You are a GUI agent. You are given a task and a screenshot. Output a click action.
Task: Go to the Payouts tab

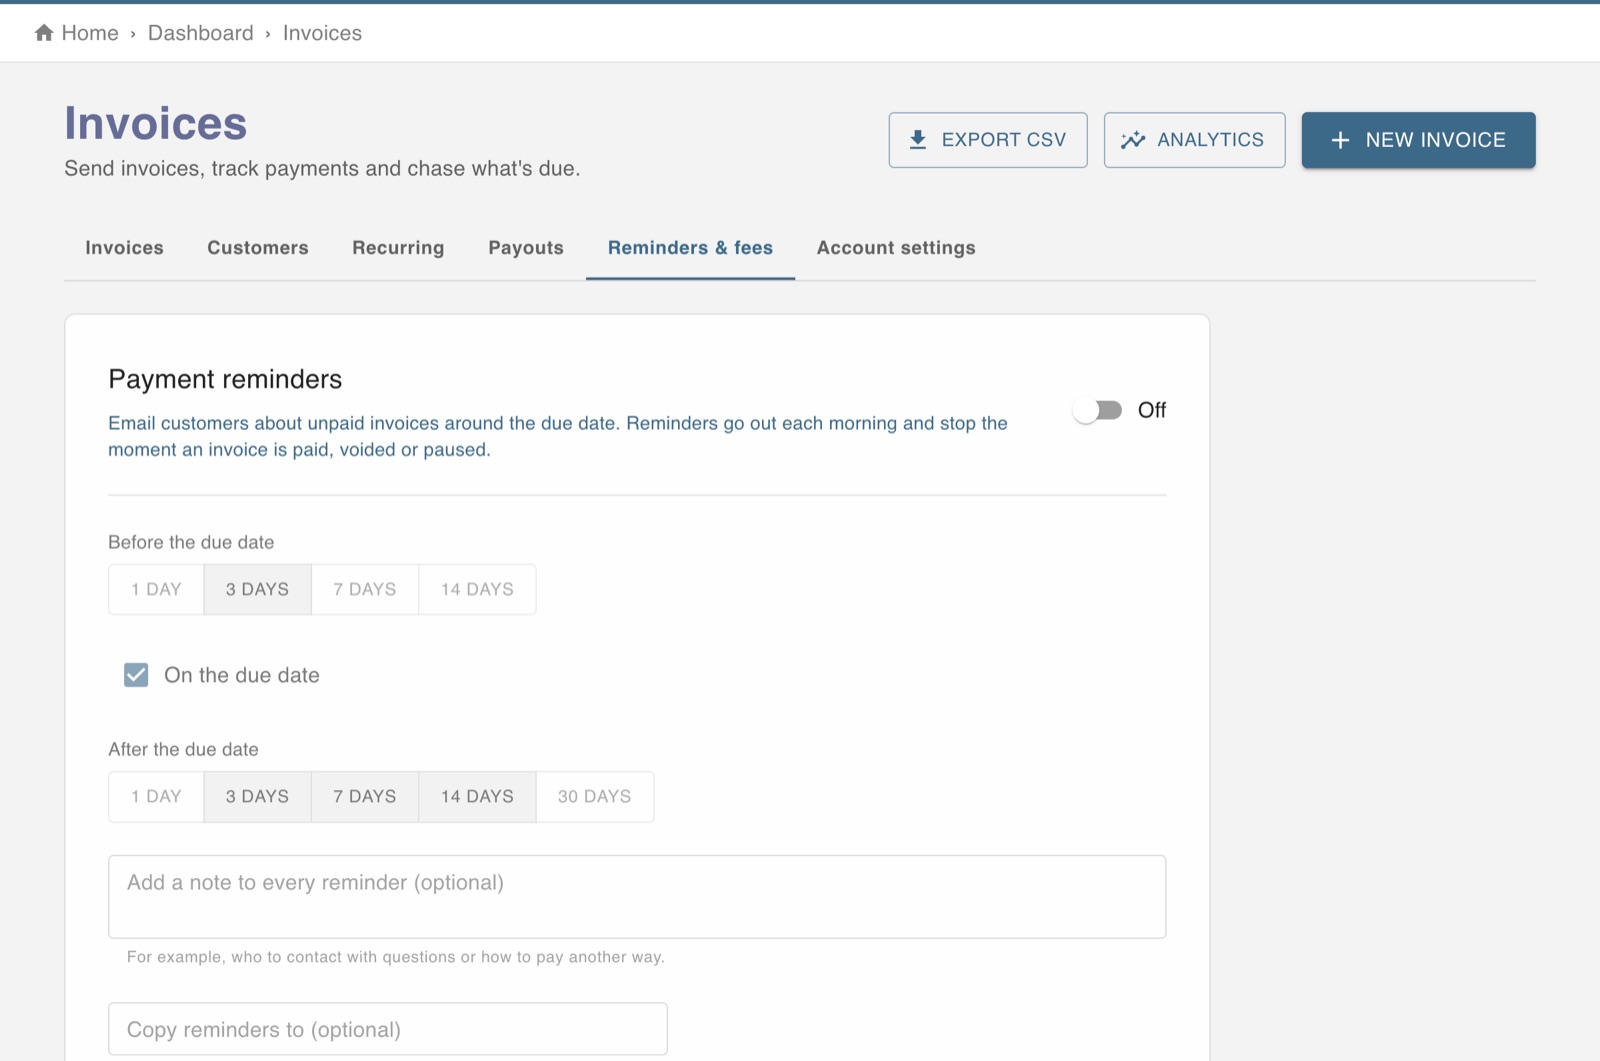(x=526, y=248)
